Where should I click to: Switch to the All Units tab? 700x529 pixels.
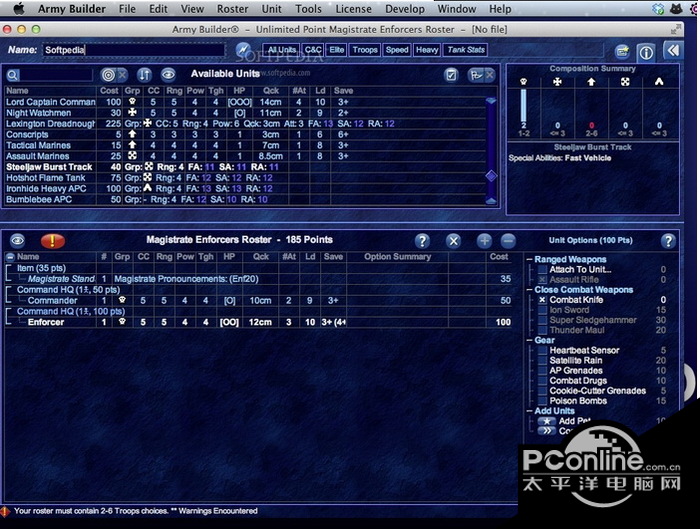click(282, 50)
